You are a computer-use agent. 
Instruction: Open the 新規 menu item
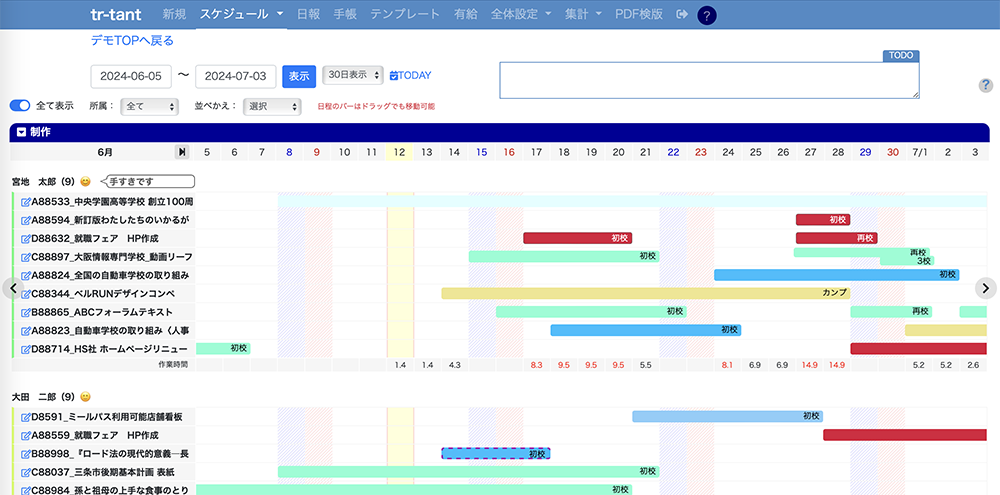coord(174,14)
